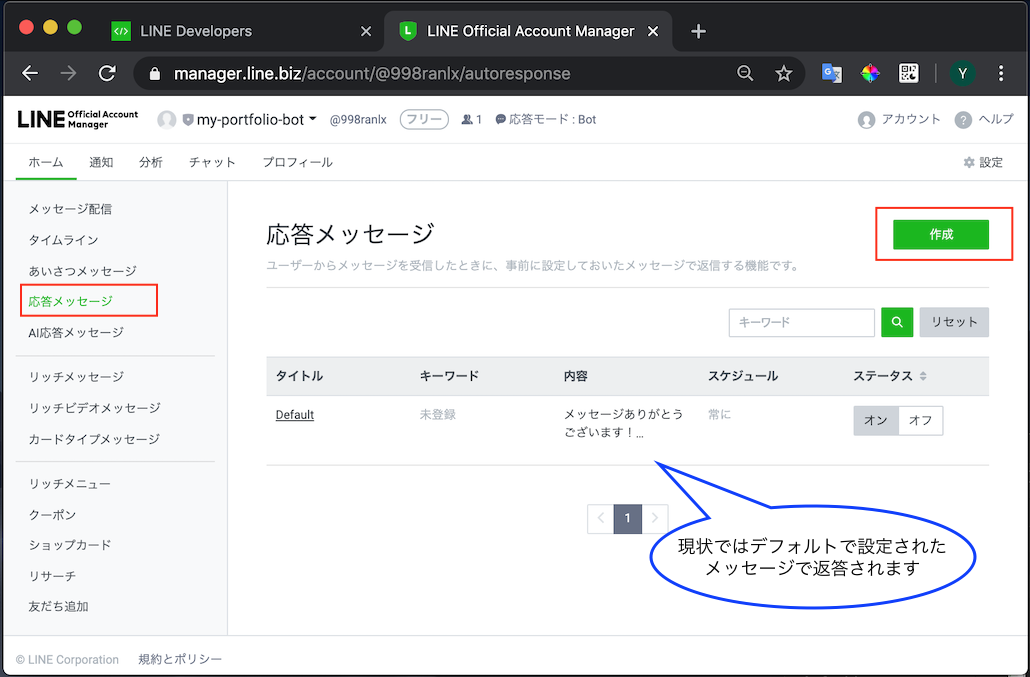Click the address bar URL manager.line.biz

coord(371,74)
